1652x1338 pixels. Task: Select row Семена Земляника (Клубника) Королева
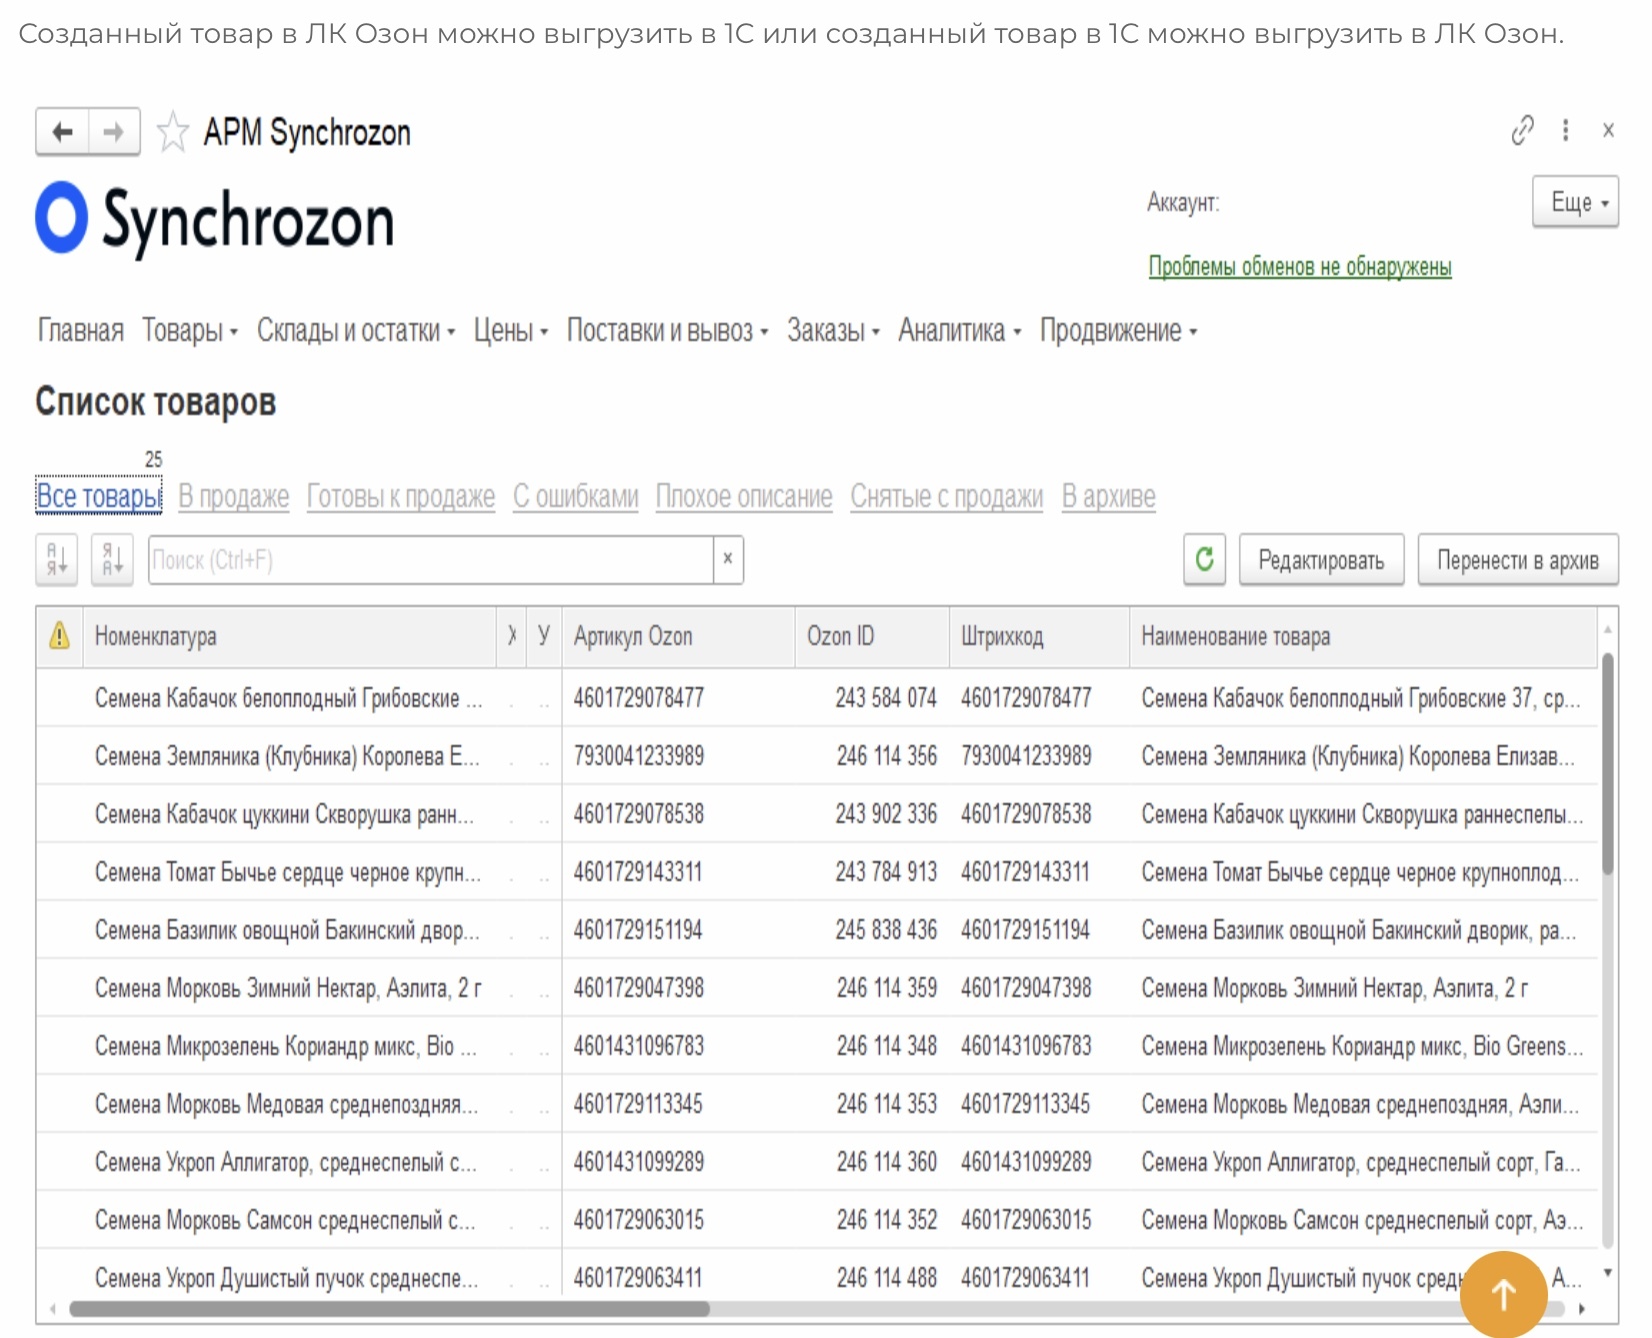click(x=817, y=756)
